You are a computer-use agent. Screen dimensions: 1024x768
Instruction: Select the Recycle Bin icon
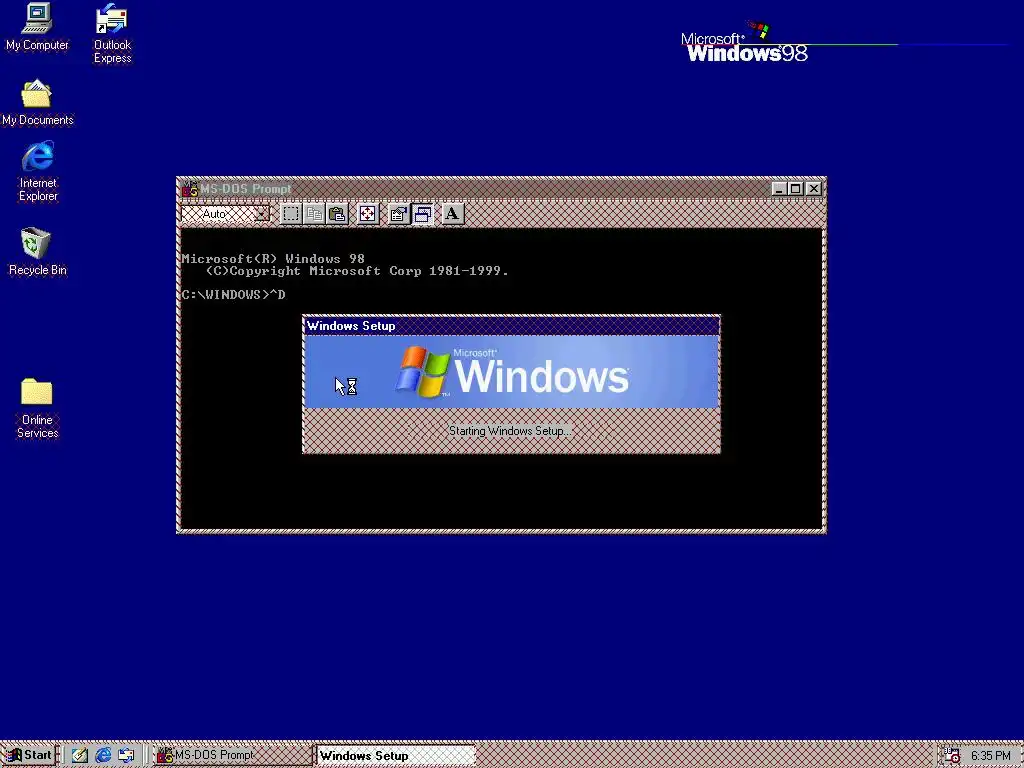tap(37, 251)
